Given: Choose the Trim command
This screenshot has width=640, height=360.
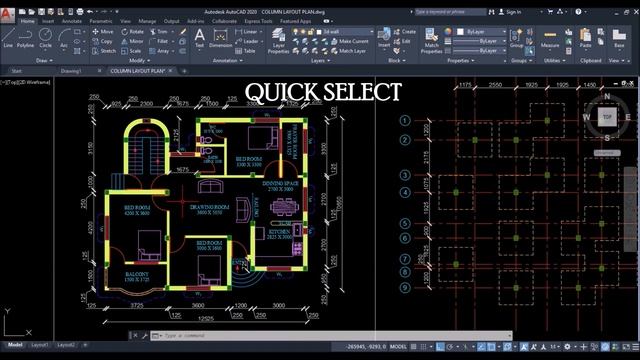Looking at the screenshot, I should point(159,31).
